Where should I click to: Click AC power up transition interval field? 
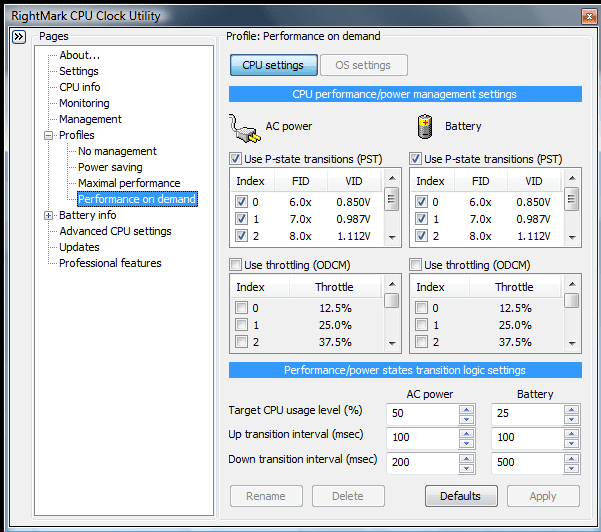coord(423,438)
